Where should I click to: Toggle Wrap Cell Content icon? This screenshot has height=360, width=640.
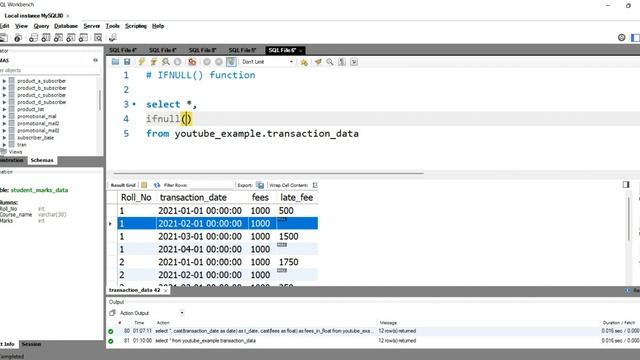coord(315,185)
